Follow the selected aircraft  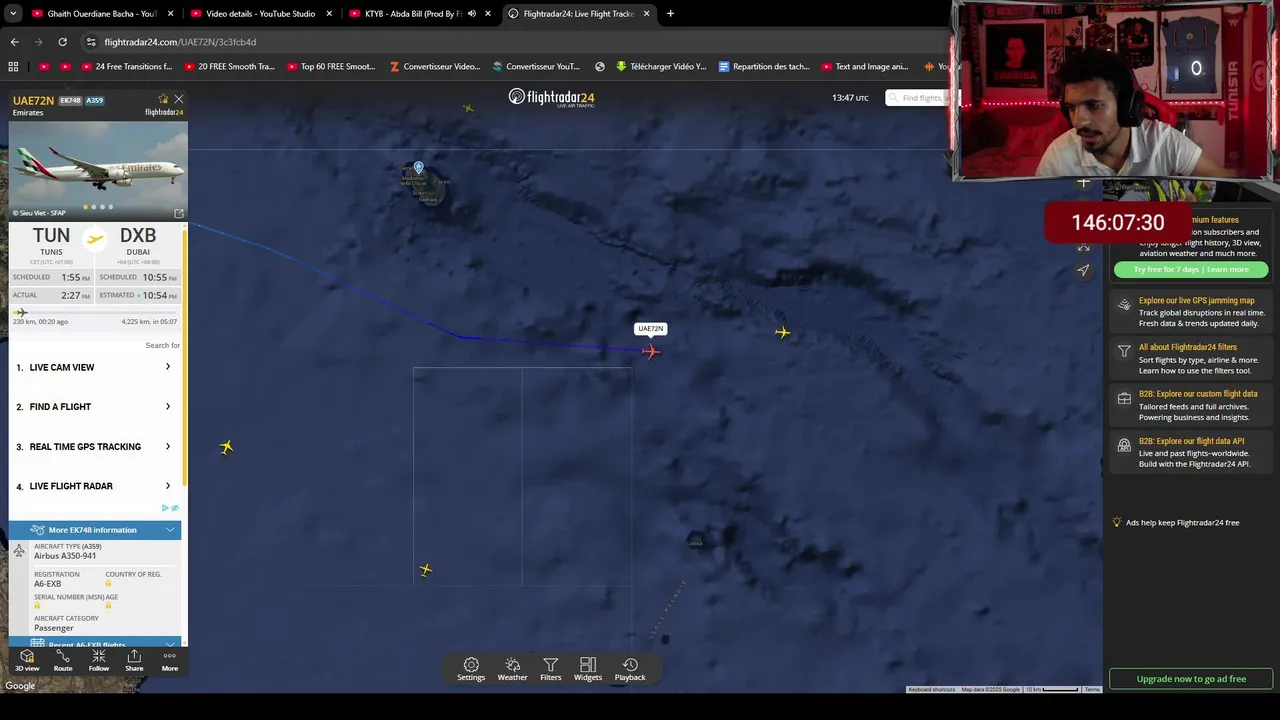coord(98,661)
